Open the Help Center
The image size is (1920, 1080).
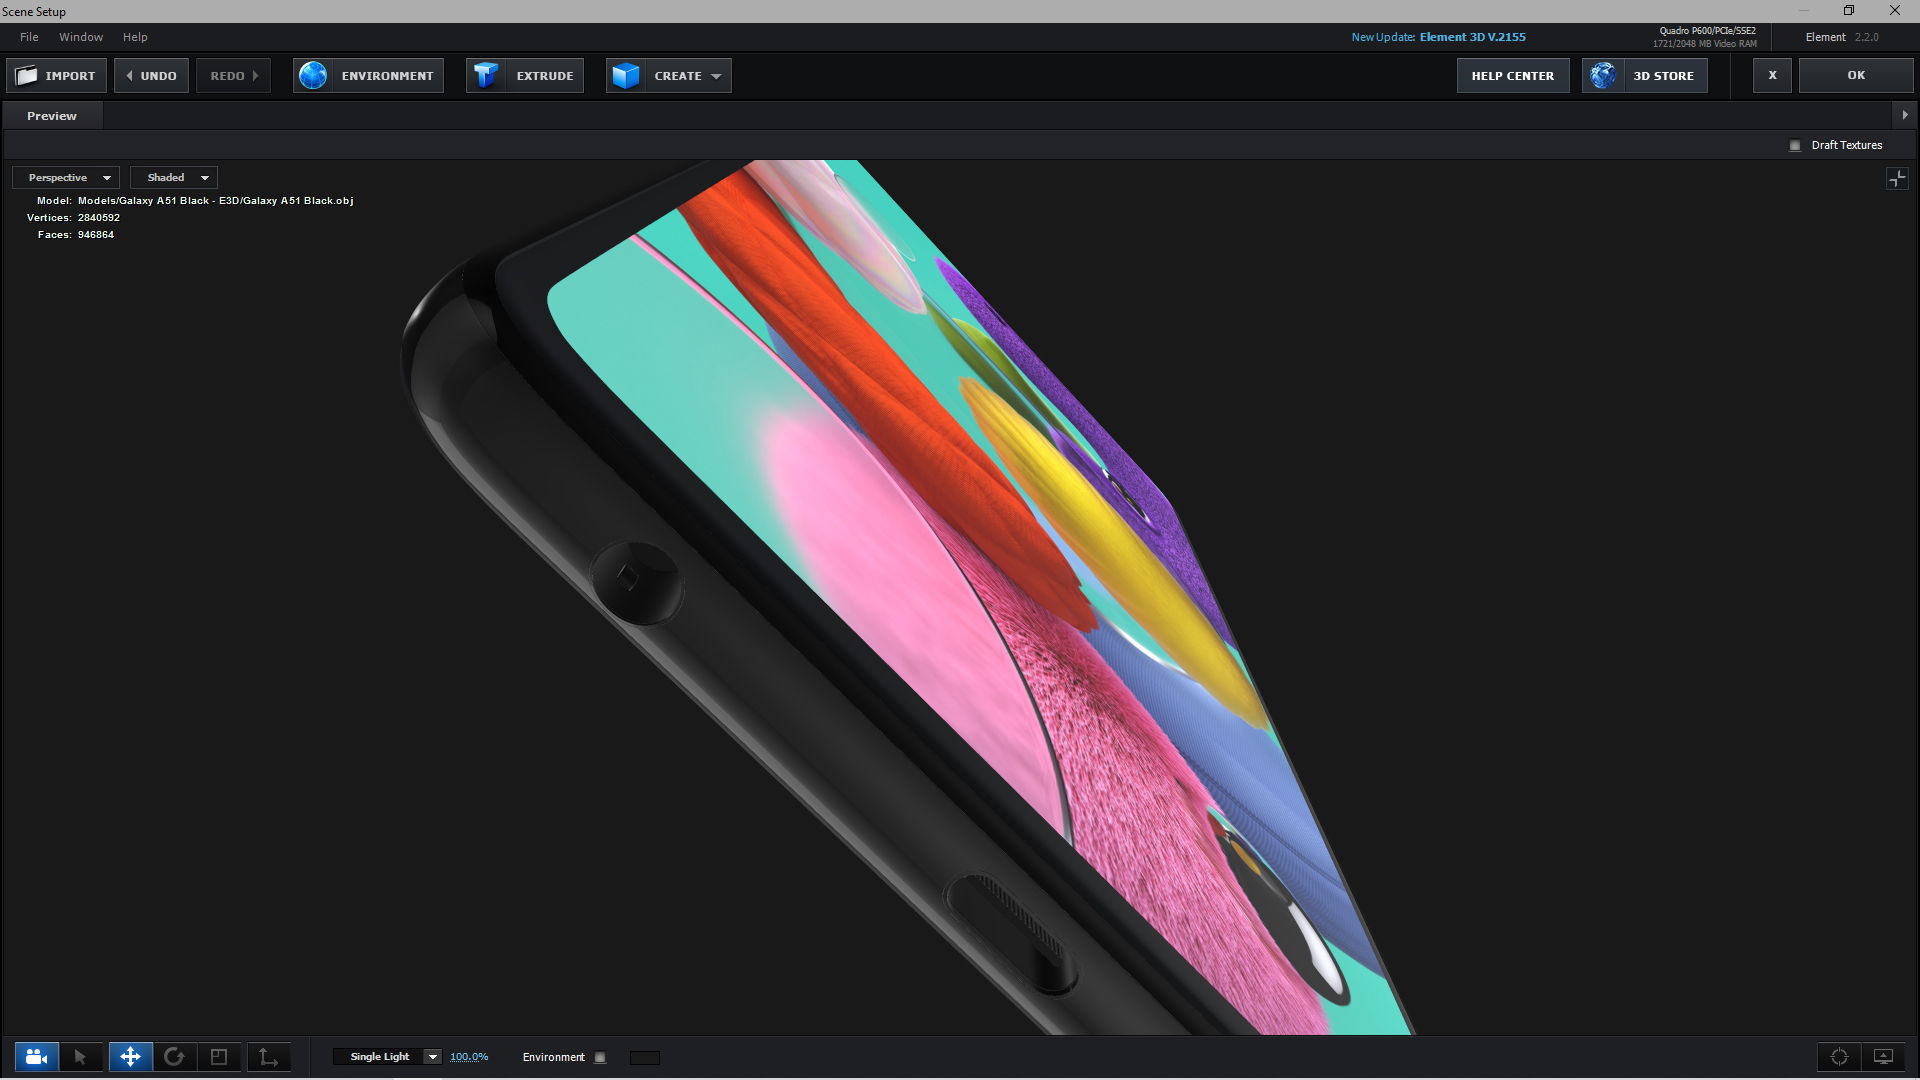(1513, 76)
